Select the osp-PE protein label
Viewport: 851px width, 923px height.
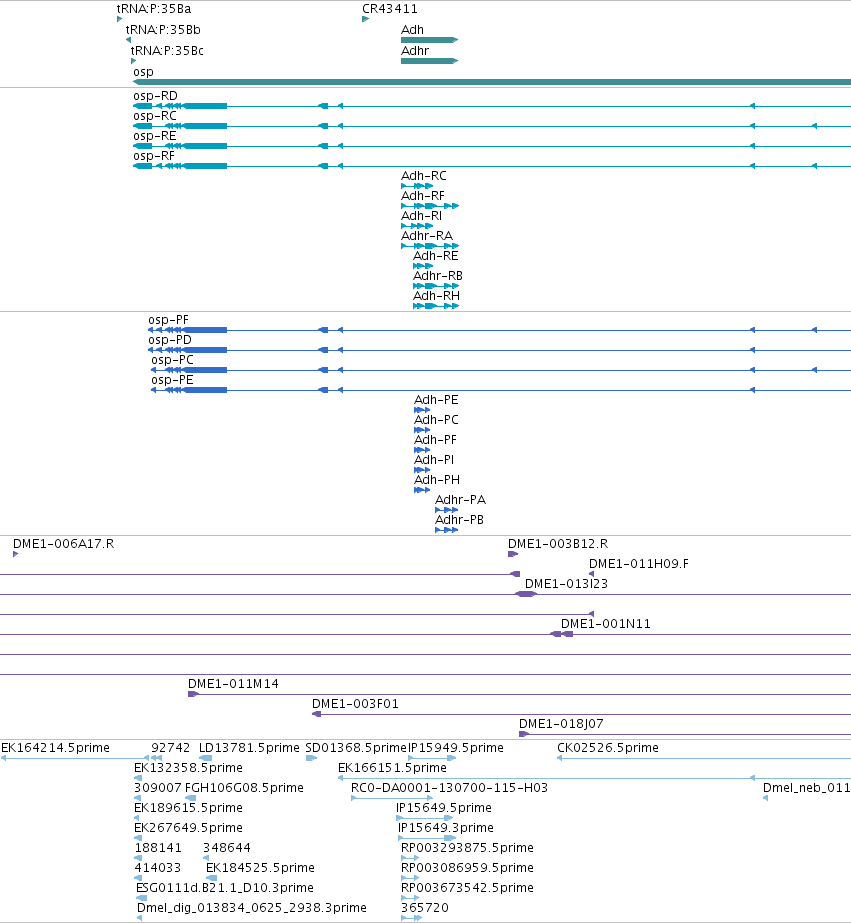pos(172,380)
